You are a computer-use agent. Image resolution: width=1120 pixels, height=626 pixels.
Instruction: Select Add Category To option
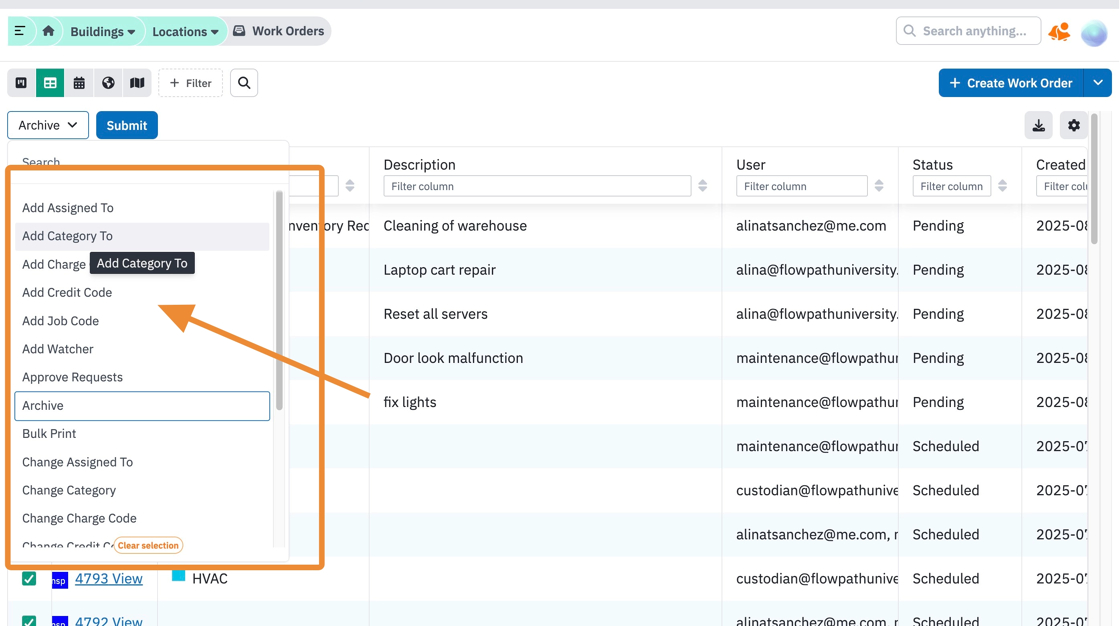pos(142,236)
